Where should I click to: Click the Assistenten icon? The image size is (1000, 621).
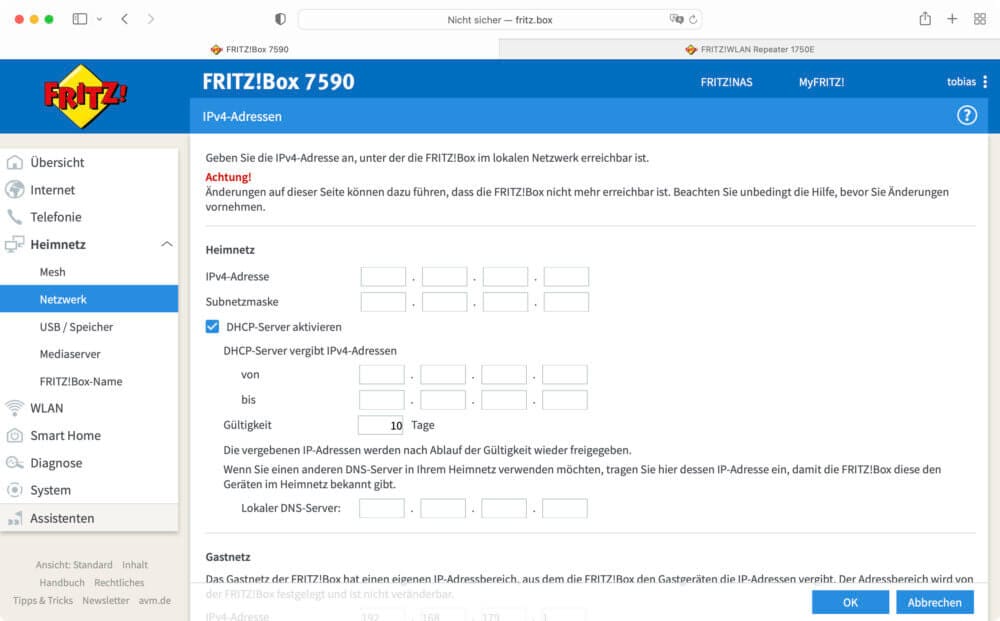coord(14,518)
